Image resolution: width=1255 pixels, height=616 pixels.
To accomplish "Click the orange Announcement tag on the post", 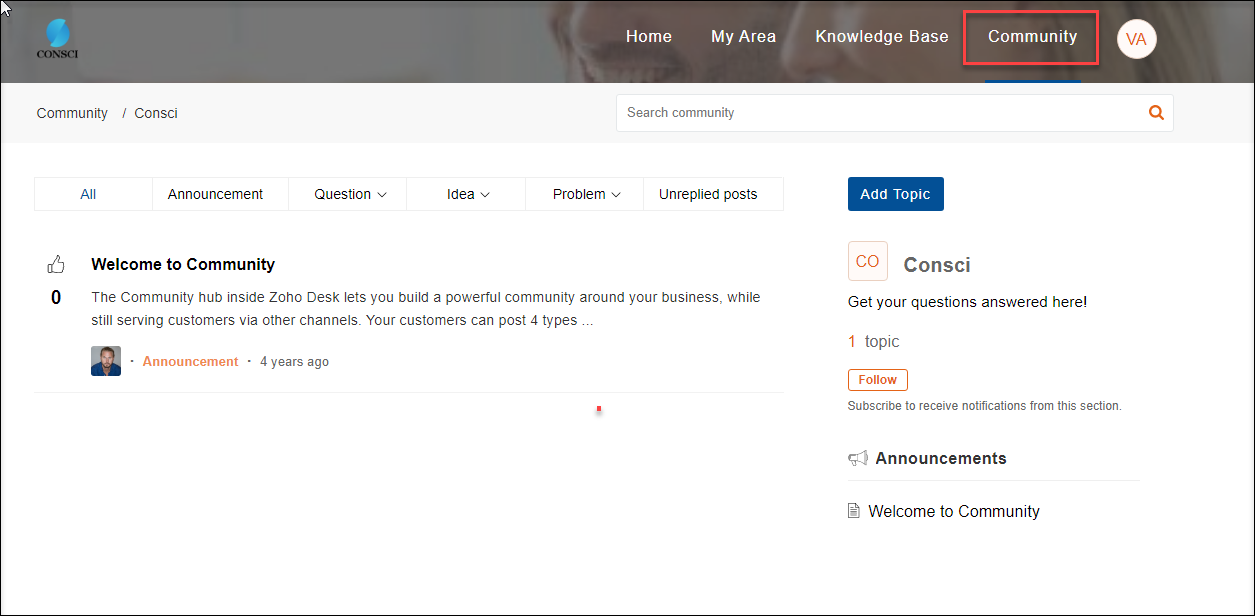I will 190,362.
